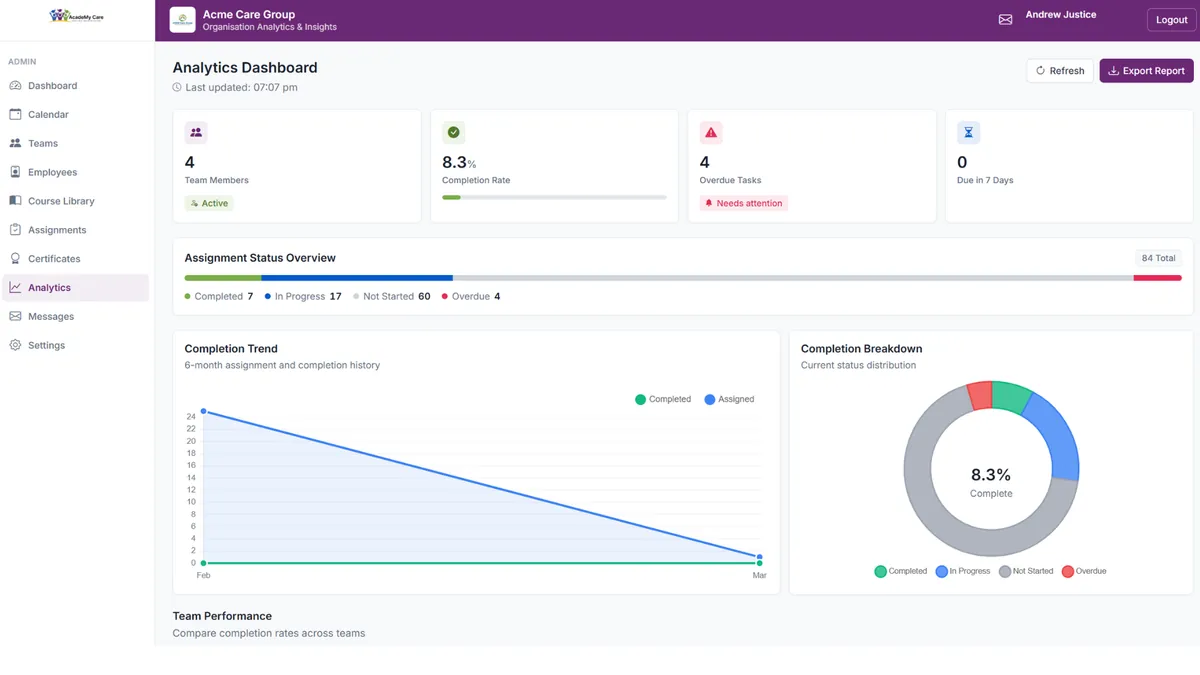Screen dimensions: 1200x675
Task: Toggle the Completed series in trend legend
Action: [x=663, y=399]
